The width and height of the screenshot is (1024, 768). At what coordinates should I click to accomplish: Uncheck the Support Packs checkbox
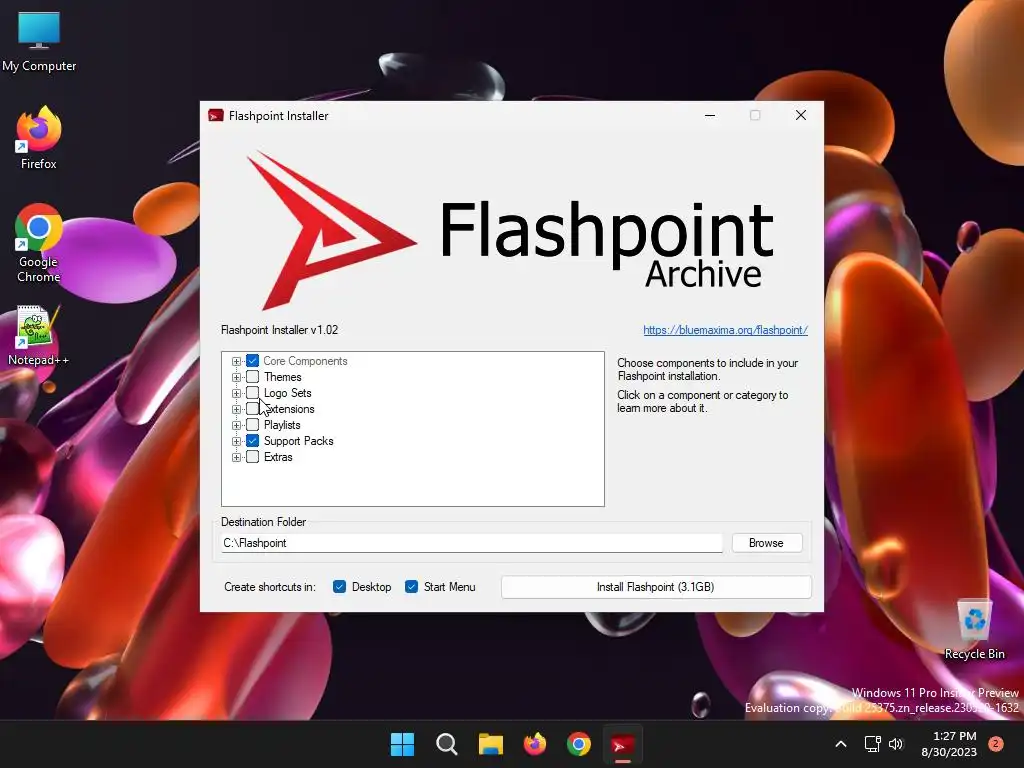[x=253, y=441]
